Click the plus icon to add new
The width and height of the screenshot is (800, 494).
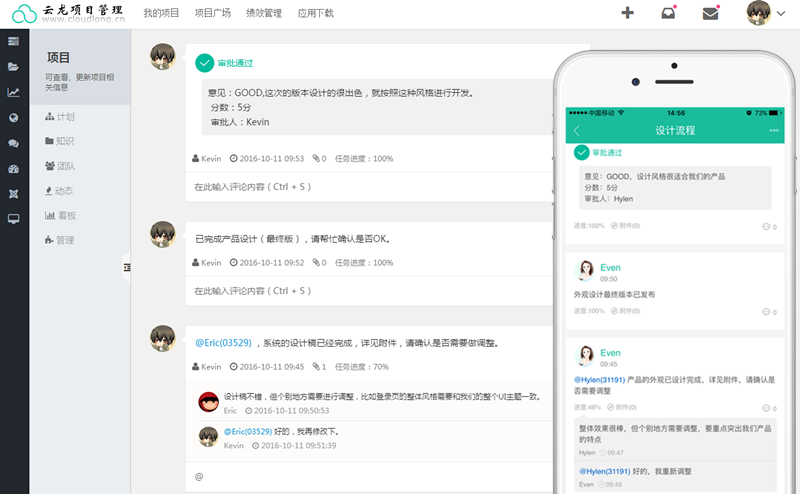(x=627, y=13)
